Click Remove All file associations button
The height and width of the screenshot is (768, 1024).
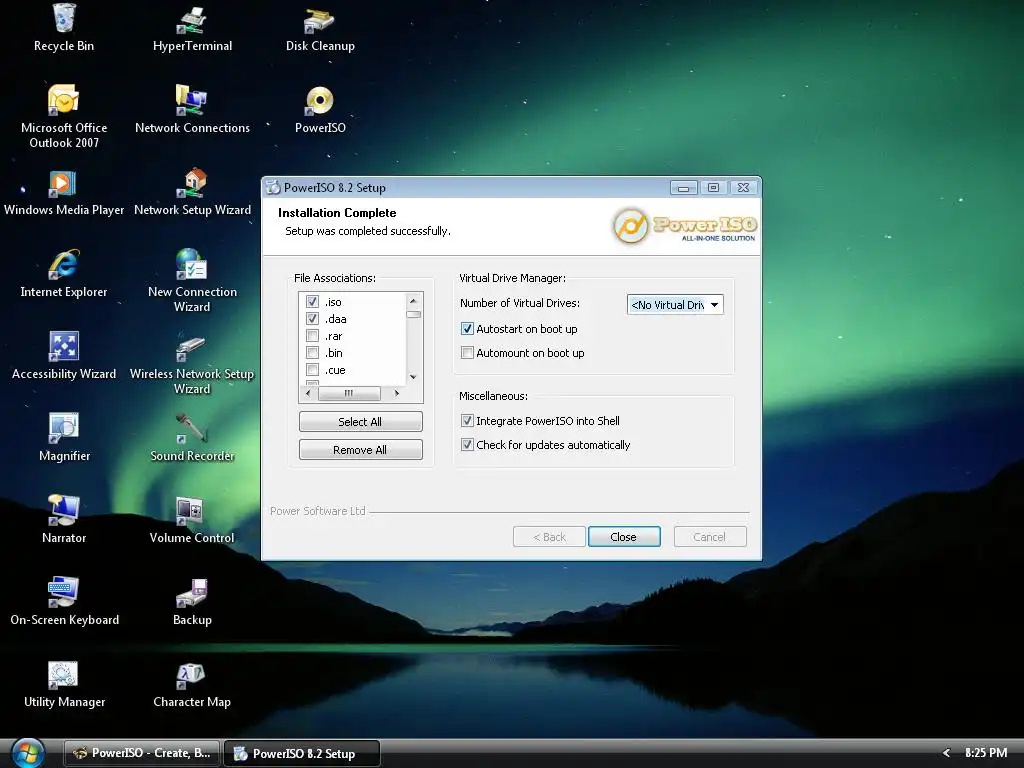pyautogui.click(x=360, y=450)
